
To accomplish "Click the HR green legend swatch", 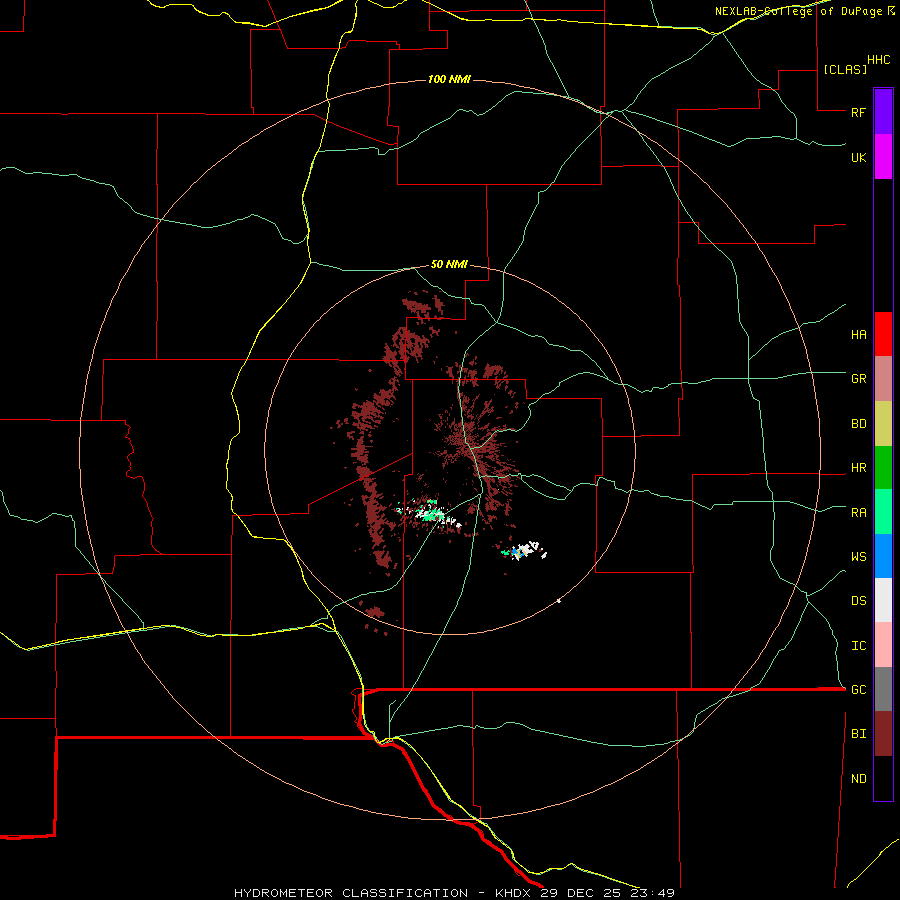I will (883, 468).
